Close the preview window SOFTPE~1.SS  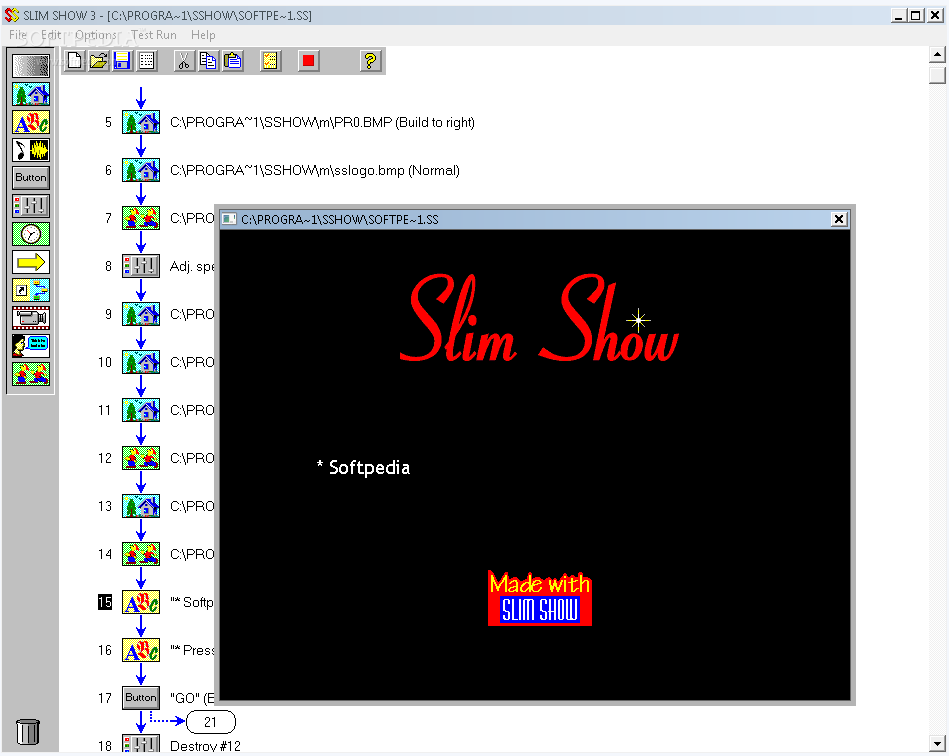839,219
